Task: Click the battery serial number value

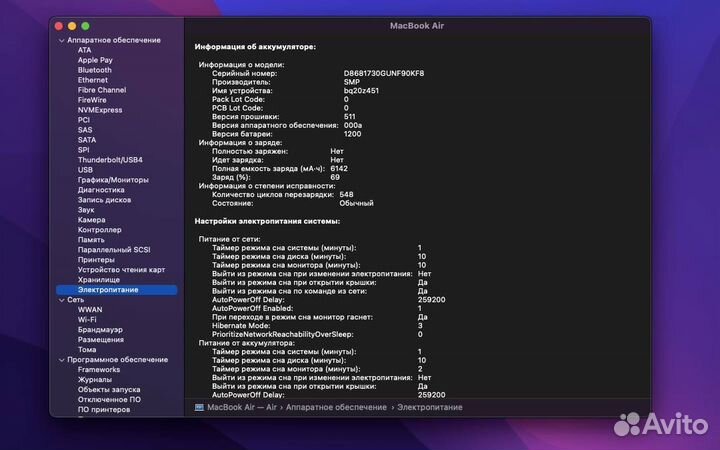Action: 384,73
